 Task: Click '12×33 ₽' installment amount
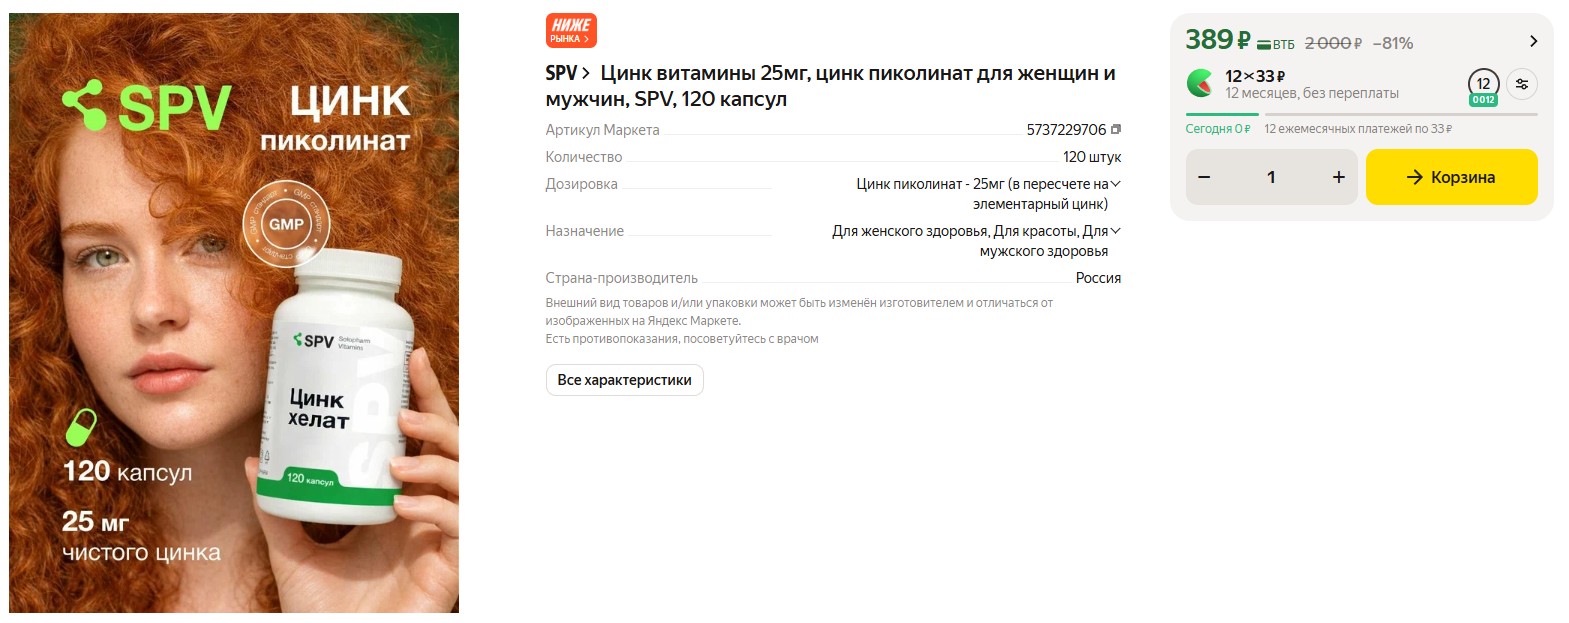[x=1255, y=76]
